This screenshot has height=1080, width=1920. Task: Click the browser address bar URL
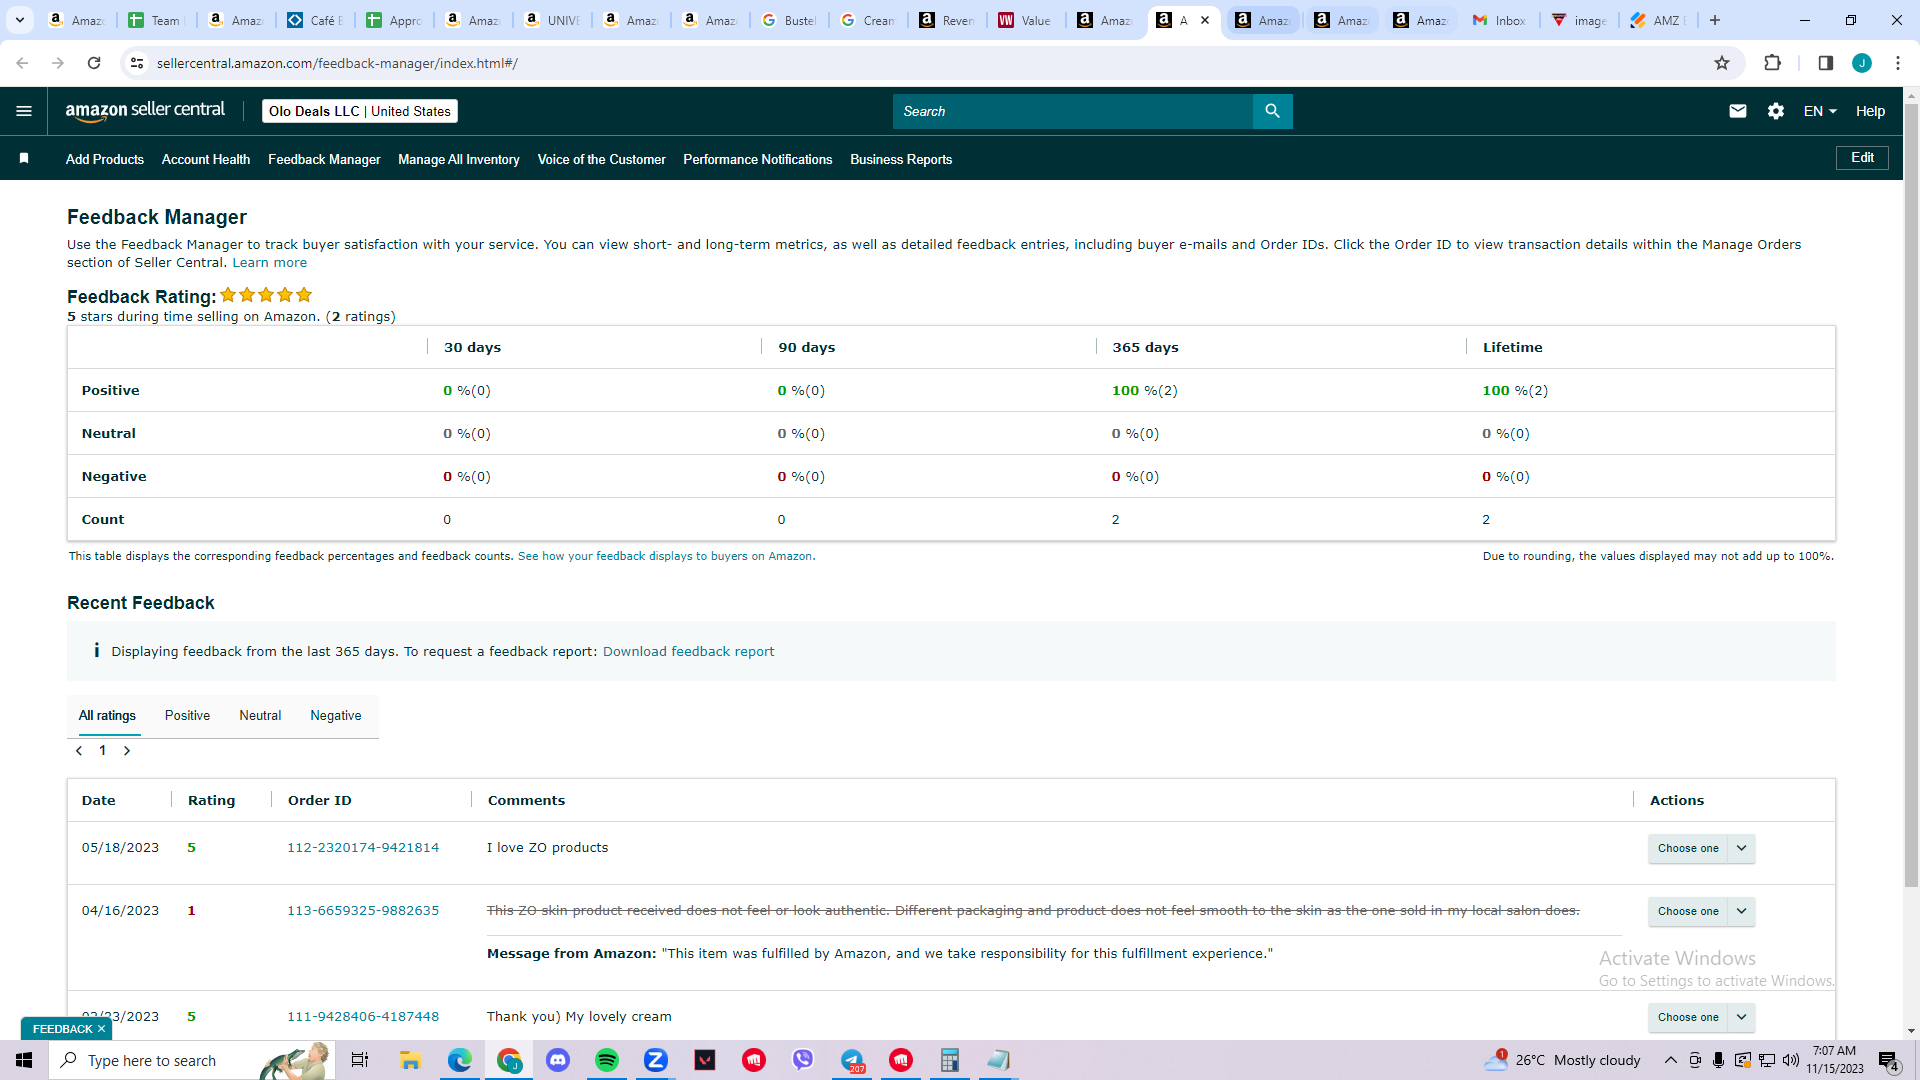(x=337, y=63)
